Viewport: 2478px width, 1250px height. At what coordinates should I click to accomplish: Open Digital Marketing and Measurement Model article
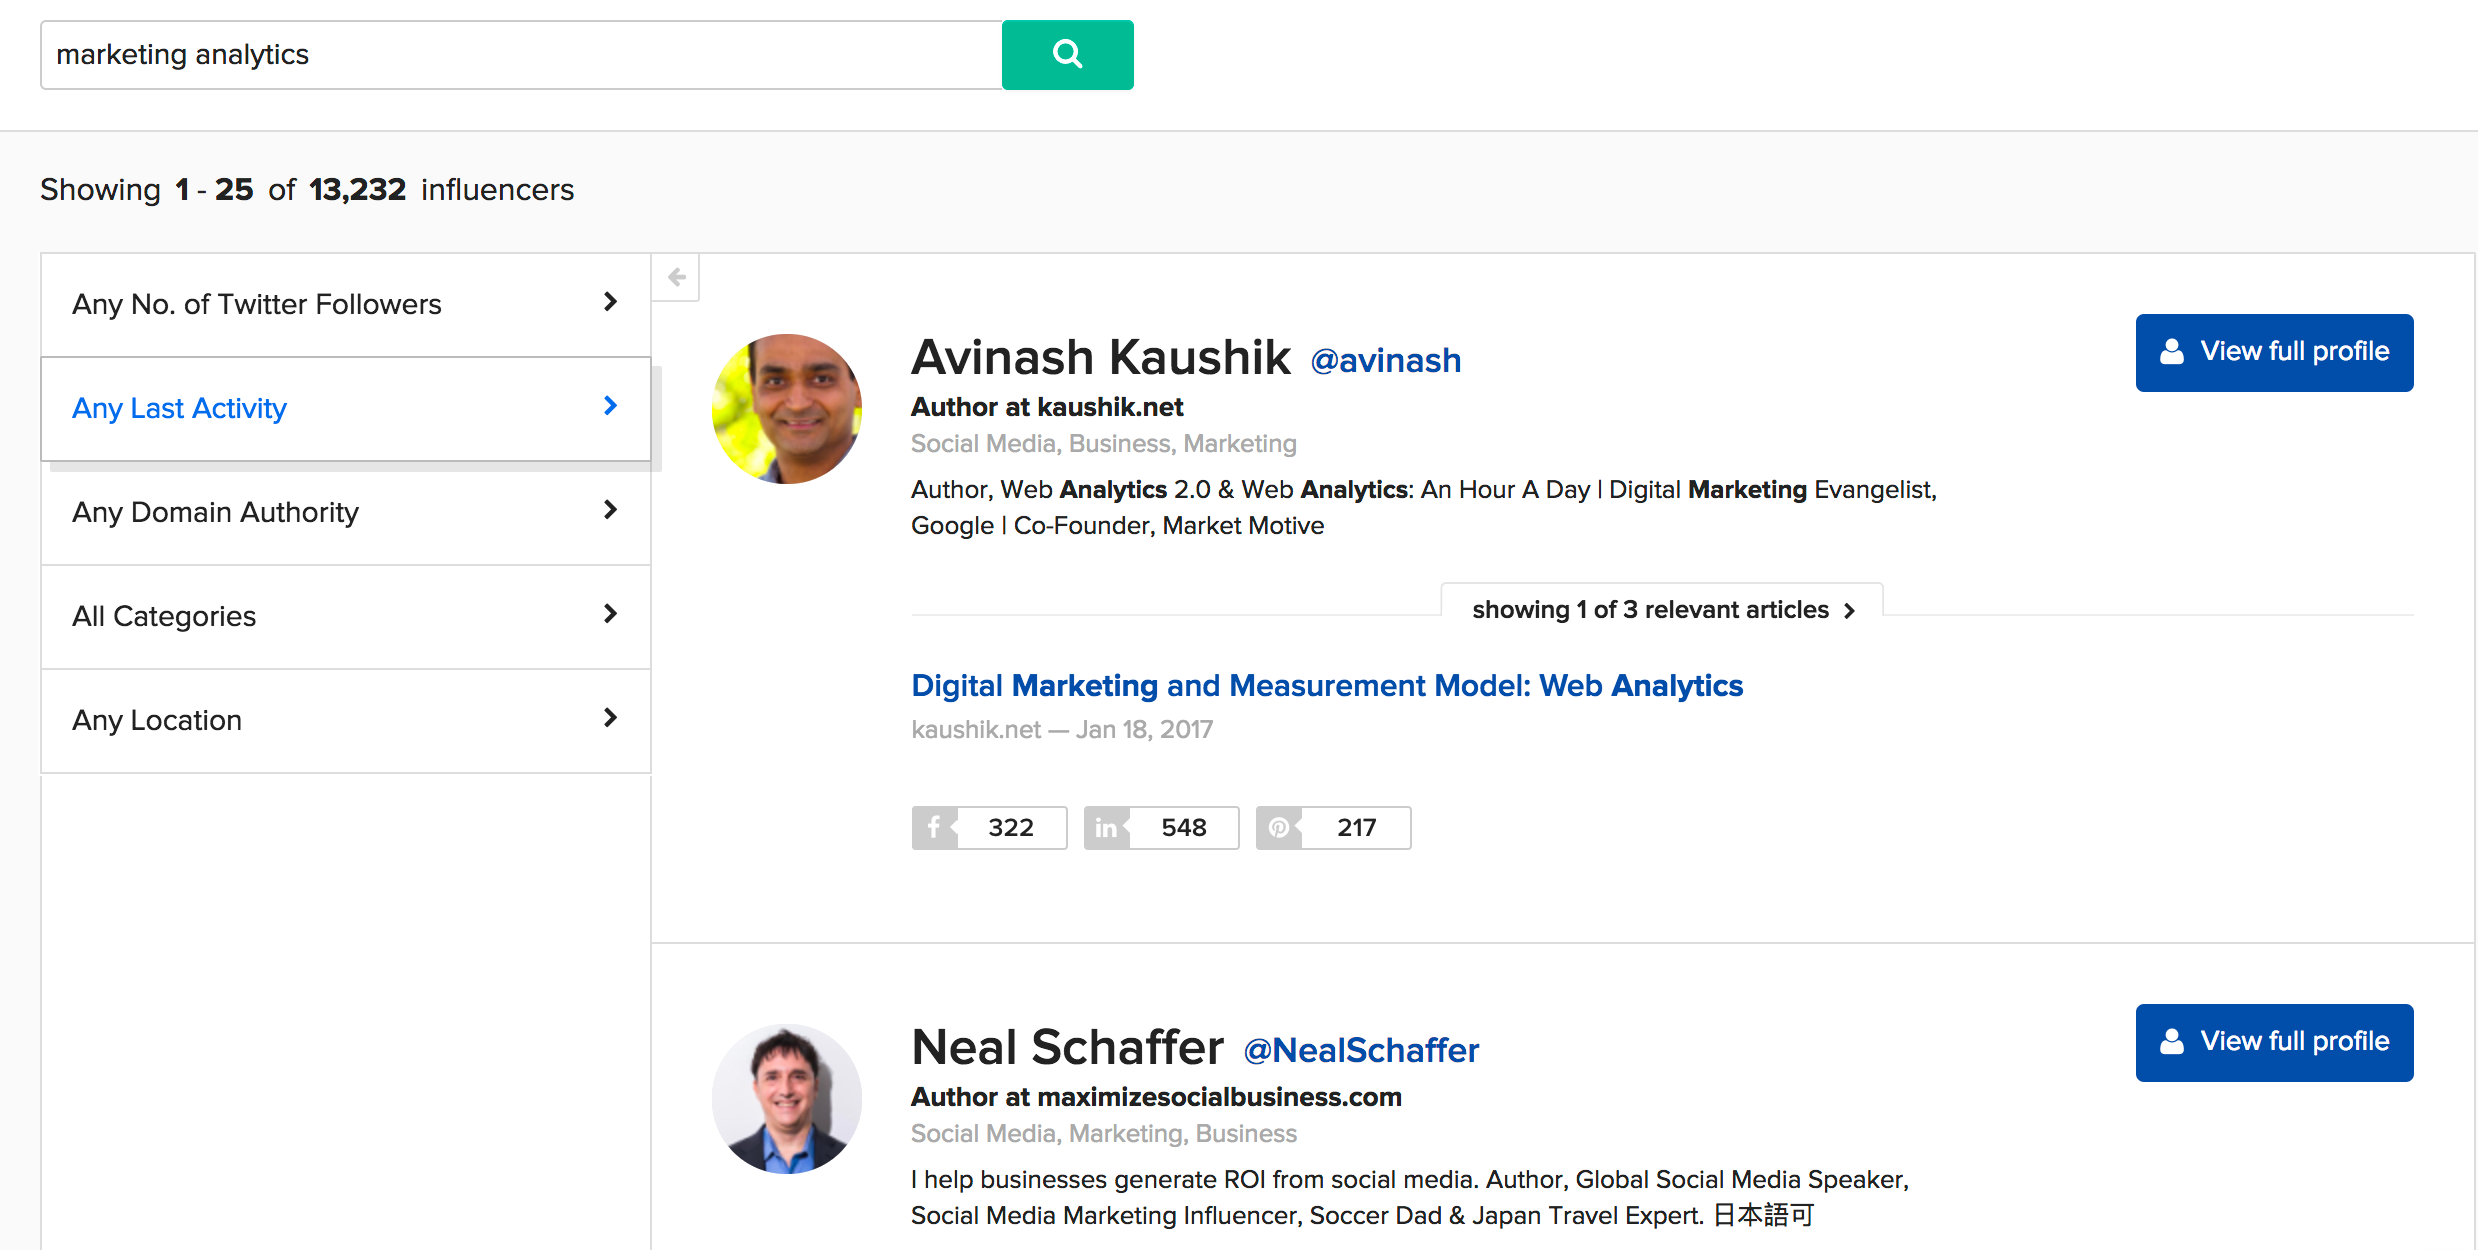coord(1326,686)
